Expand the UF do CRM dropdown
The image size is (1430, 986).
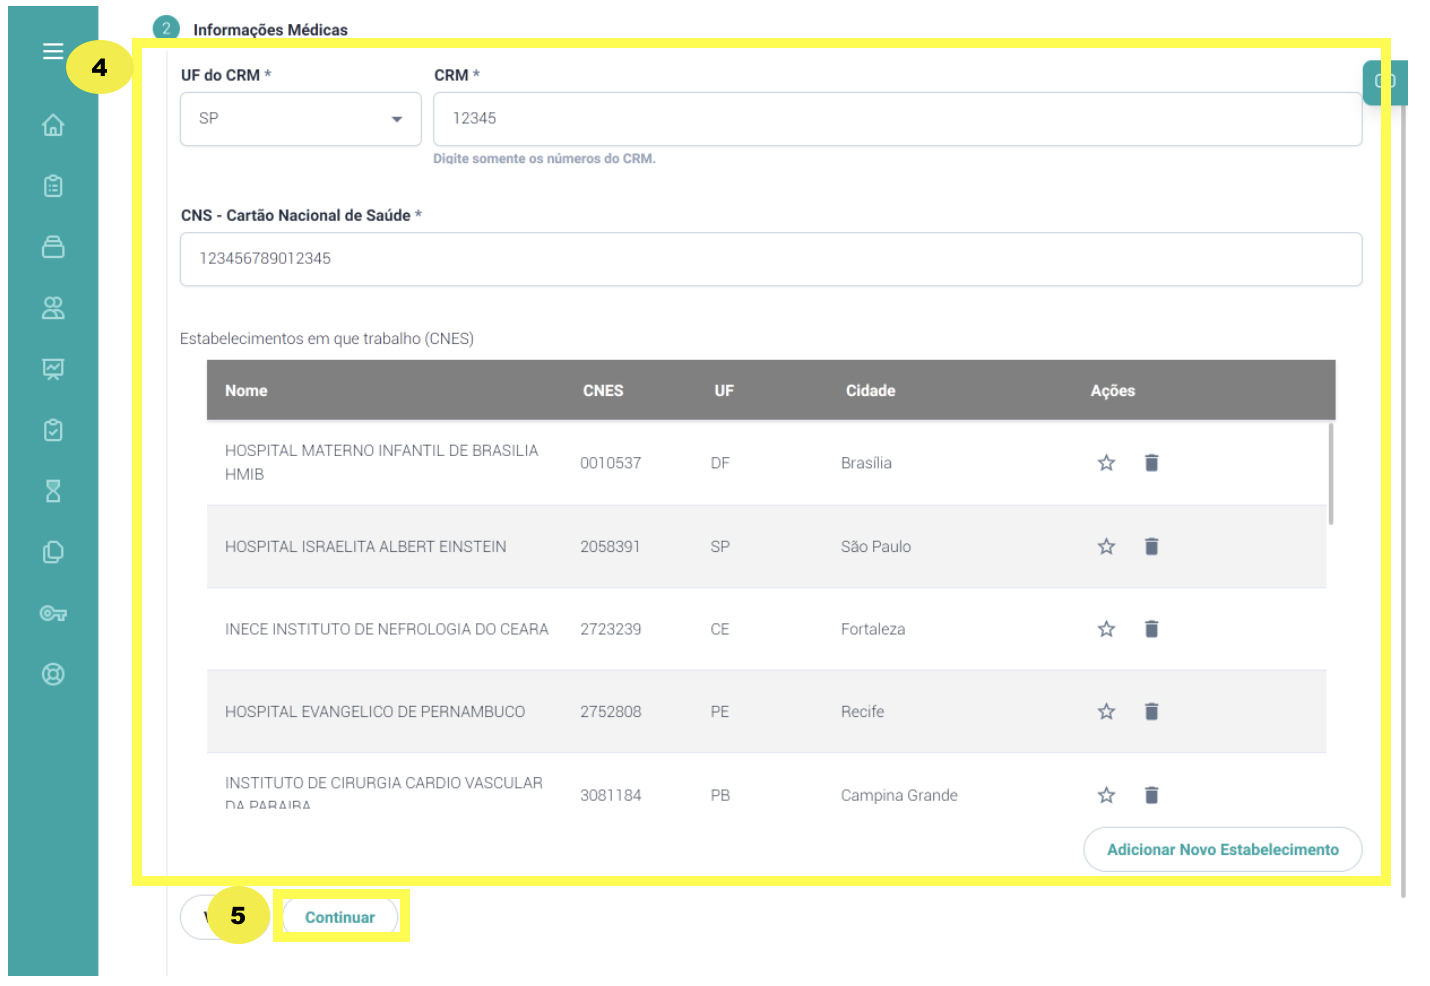[300, 119]
